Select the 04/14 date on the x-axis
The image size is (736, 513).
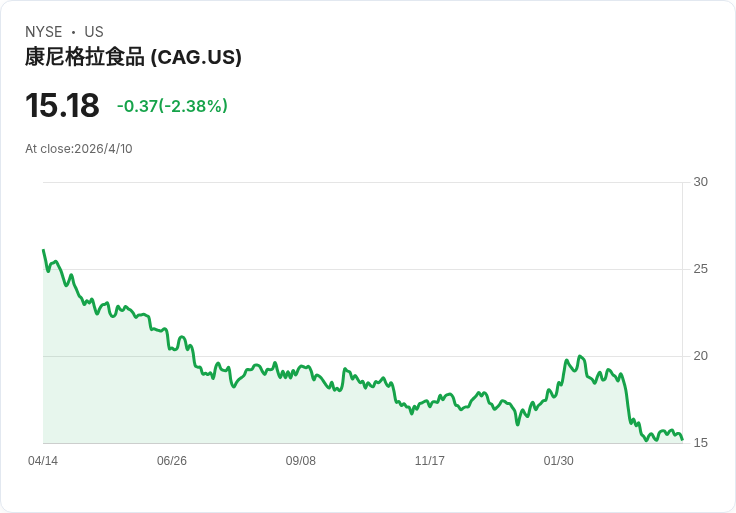pyautogui.click(x=43, y=461)
